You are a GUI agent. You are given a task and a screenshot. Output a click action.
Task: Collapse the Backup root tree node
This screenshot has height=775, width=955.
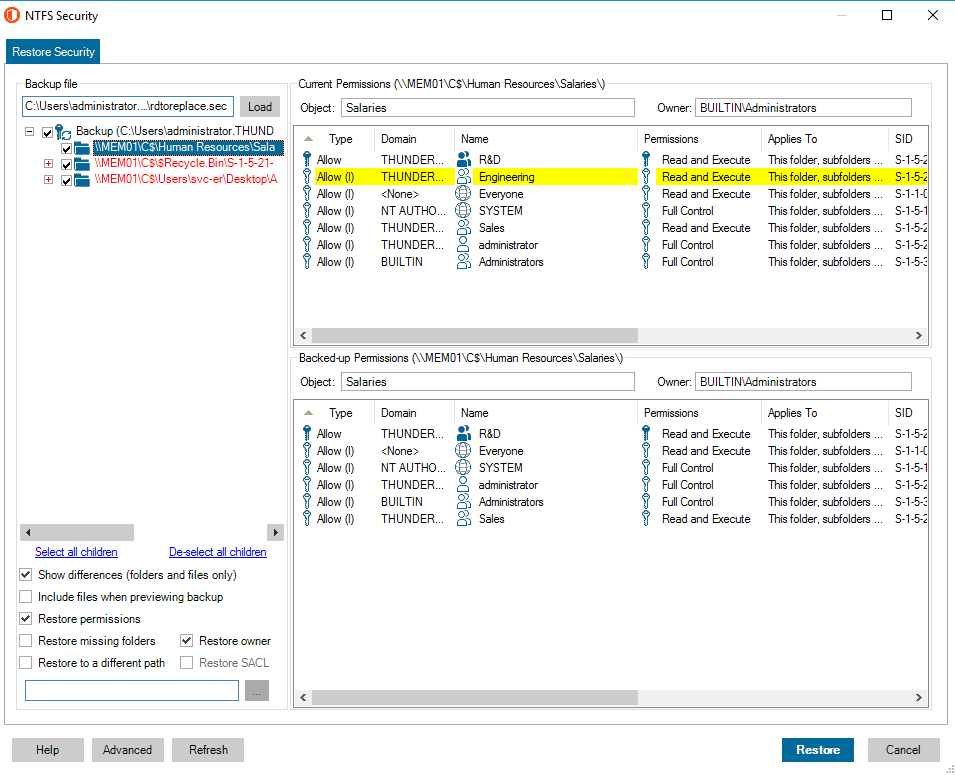coord(30,132)
